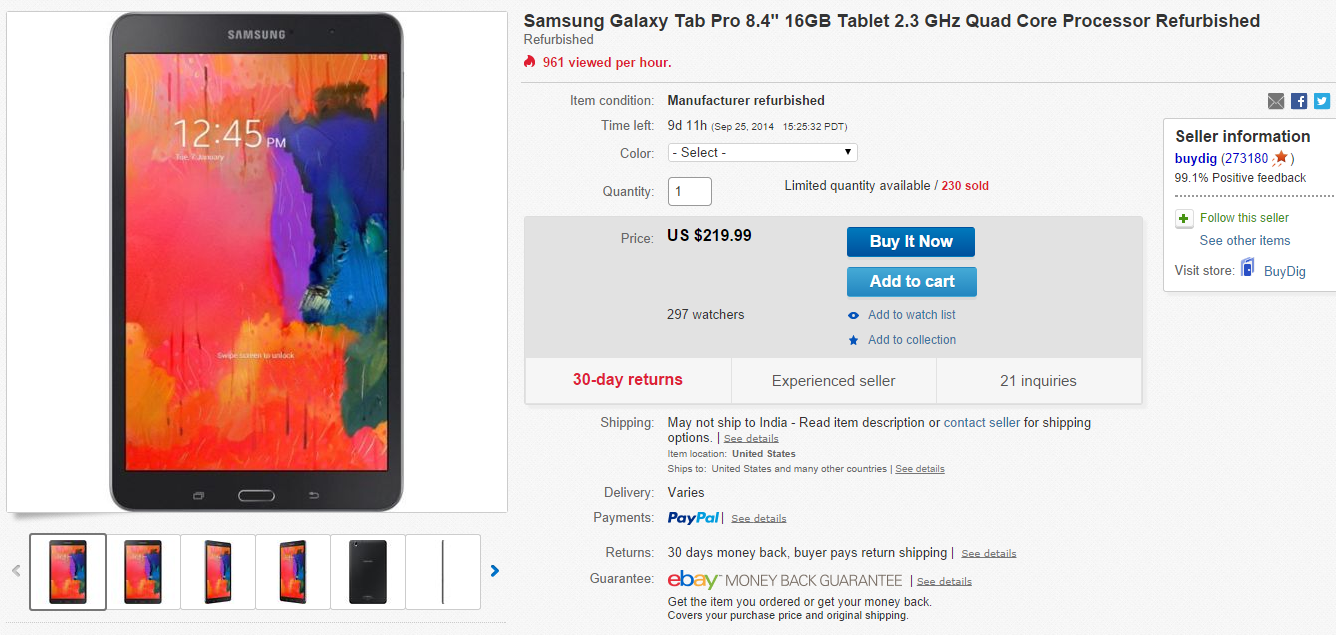Click the star icon for collection

tap(853, 341)
